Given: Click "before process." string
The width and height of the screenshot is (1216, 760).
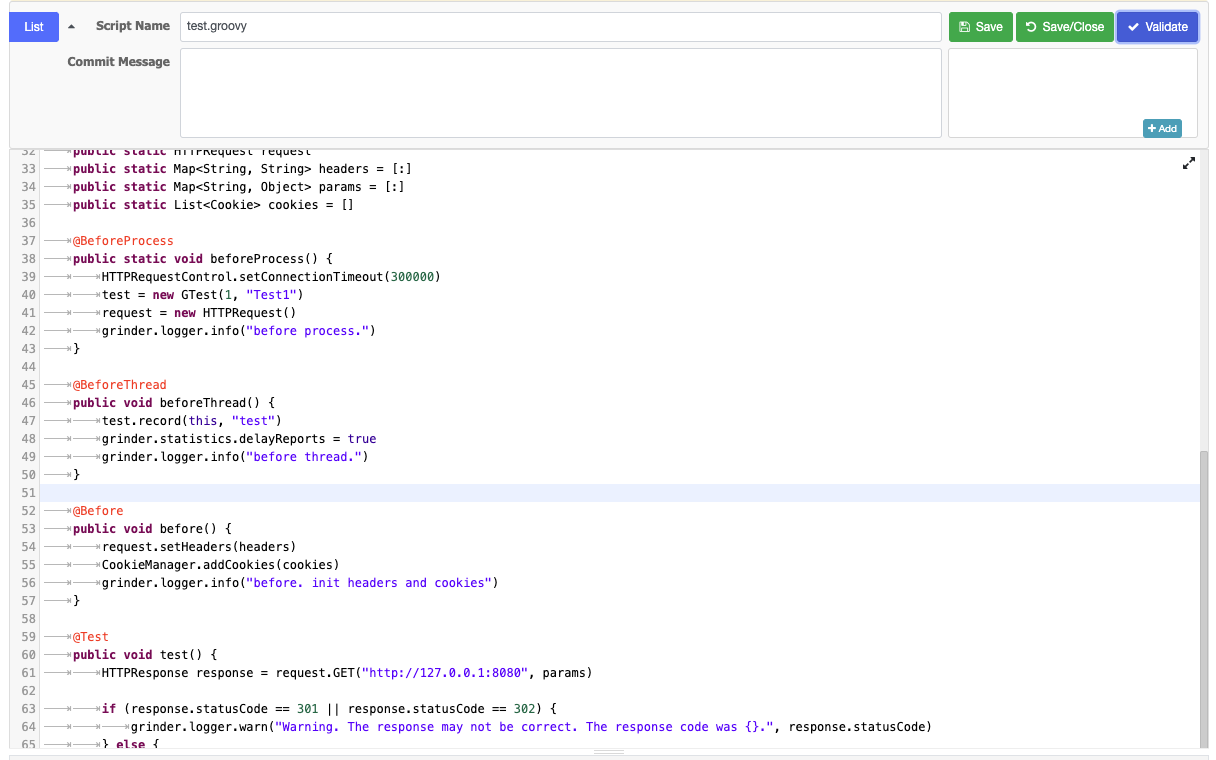Looking at the screenshot, I should click(x=307, y=331).
